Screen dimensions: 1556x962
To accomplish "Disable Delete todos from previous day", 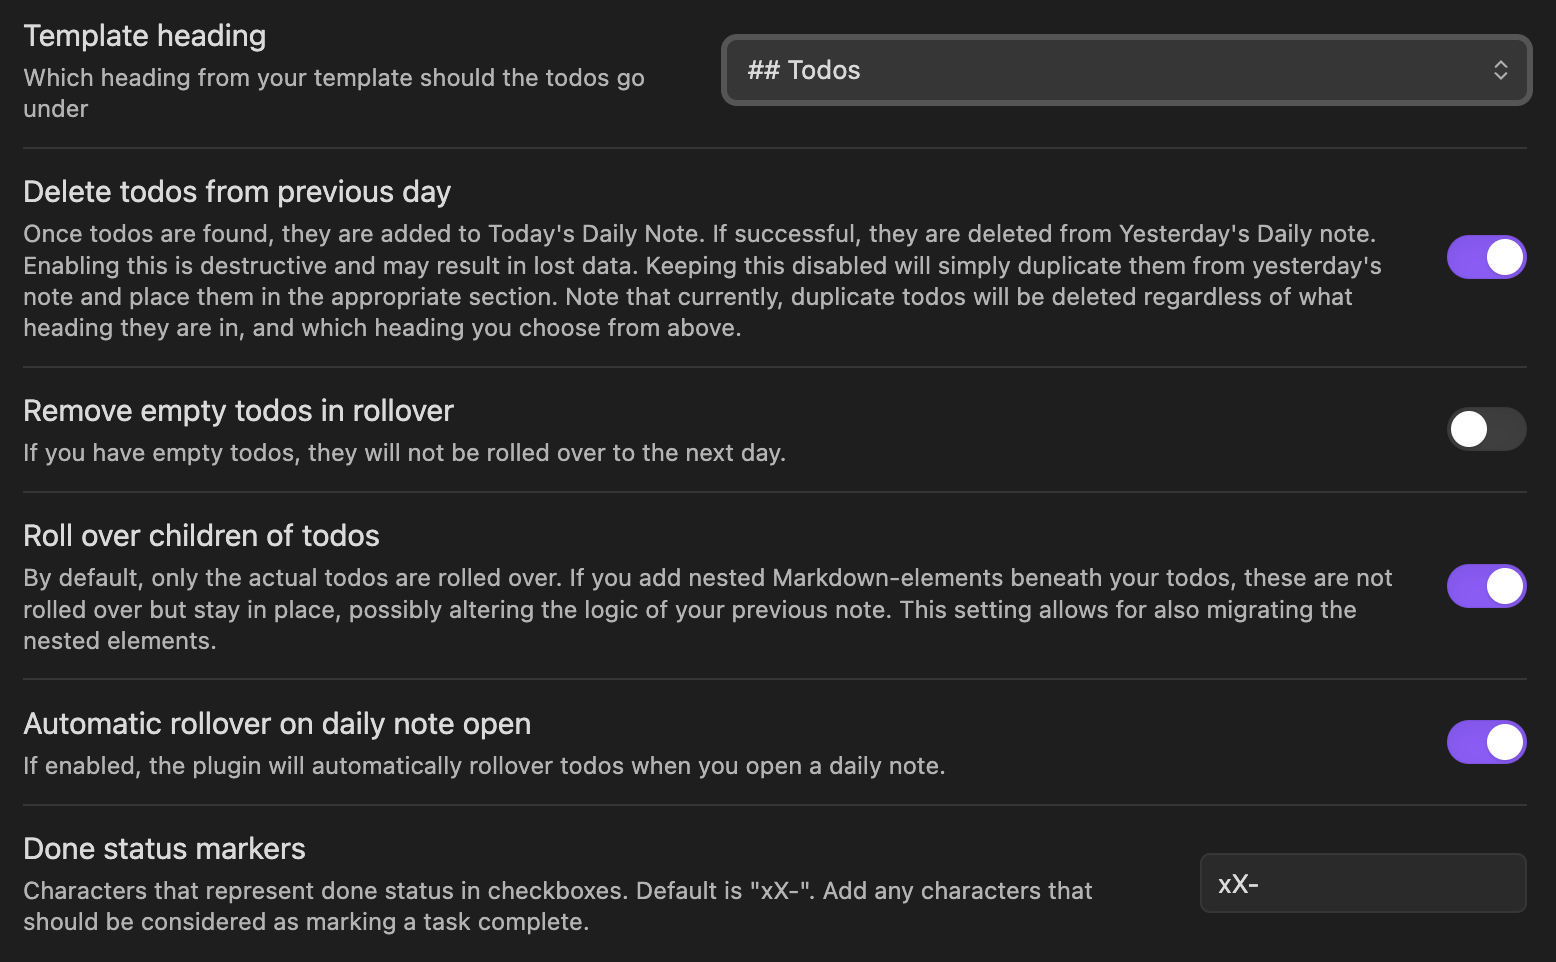I will 1486,257.
